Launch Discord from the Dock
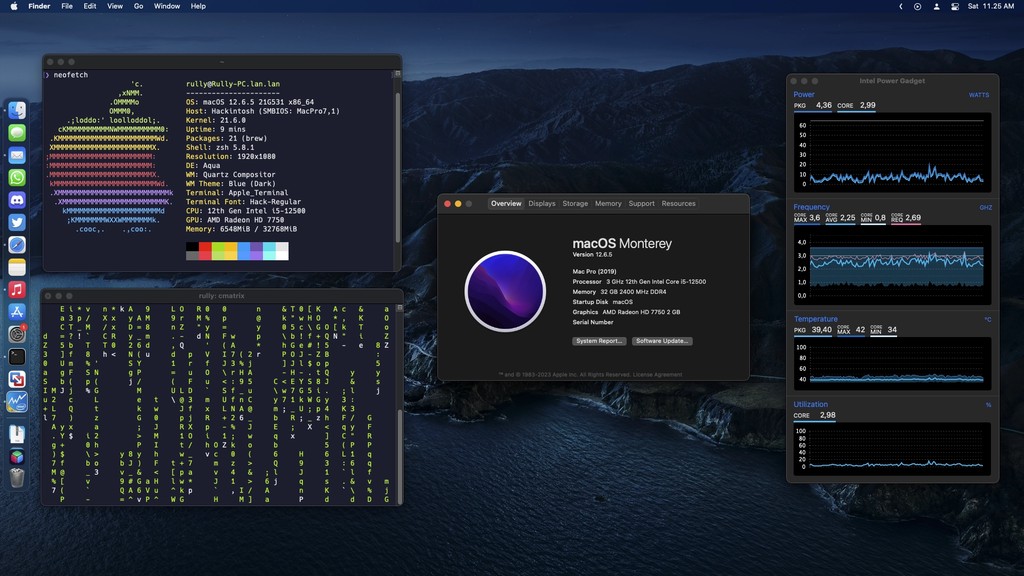The width and height of the screenshot is (1024, 576). [17, 200]
